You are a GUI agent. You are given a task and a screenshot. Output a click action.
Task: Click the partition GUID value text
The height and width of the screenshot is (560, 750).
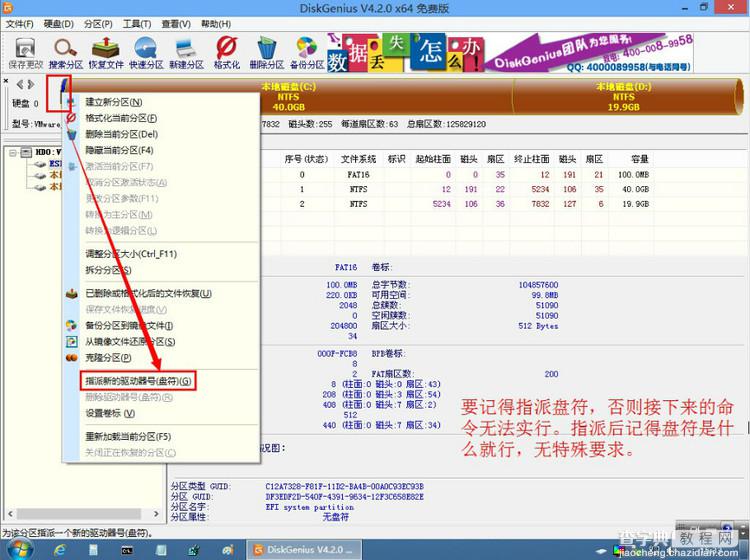(344, 497)
